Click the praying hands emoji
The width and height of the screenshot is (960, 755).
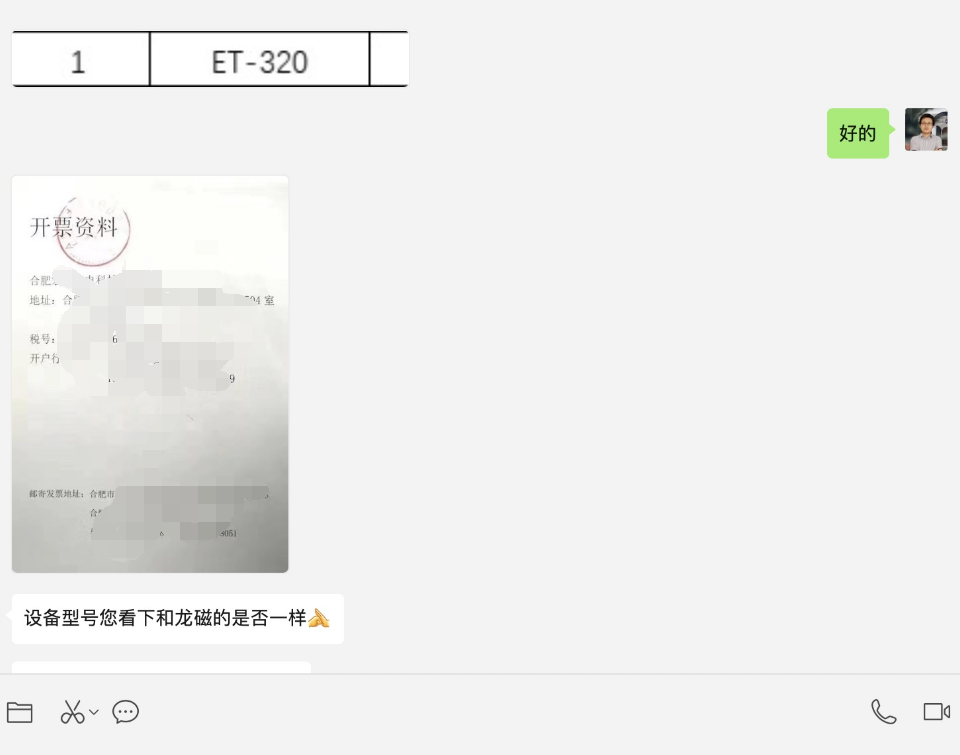point(318,618)
